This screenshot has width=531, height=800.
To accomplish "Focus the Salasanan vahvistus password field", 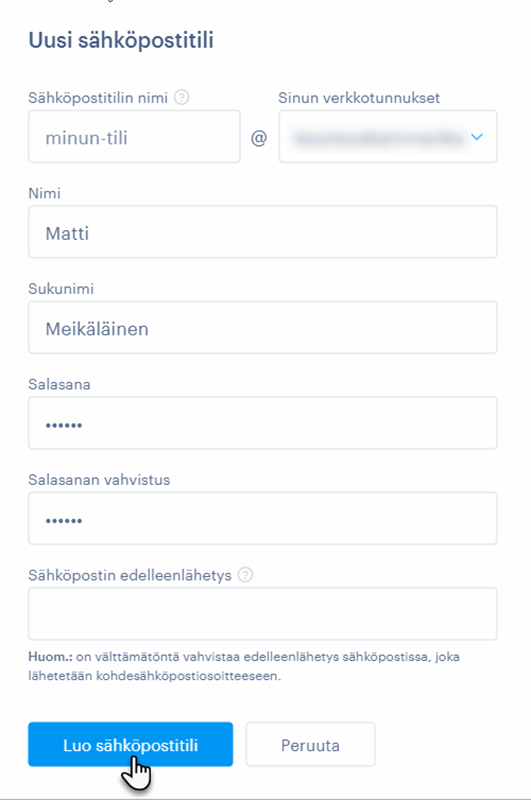I will point(263,518).
